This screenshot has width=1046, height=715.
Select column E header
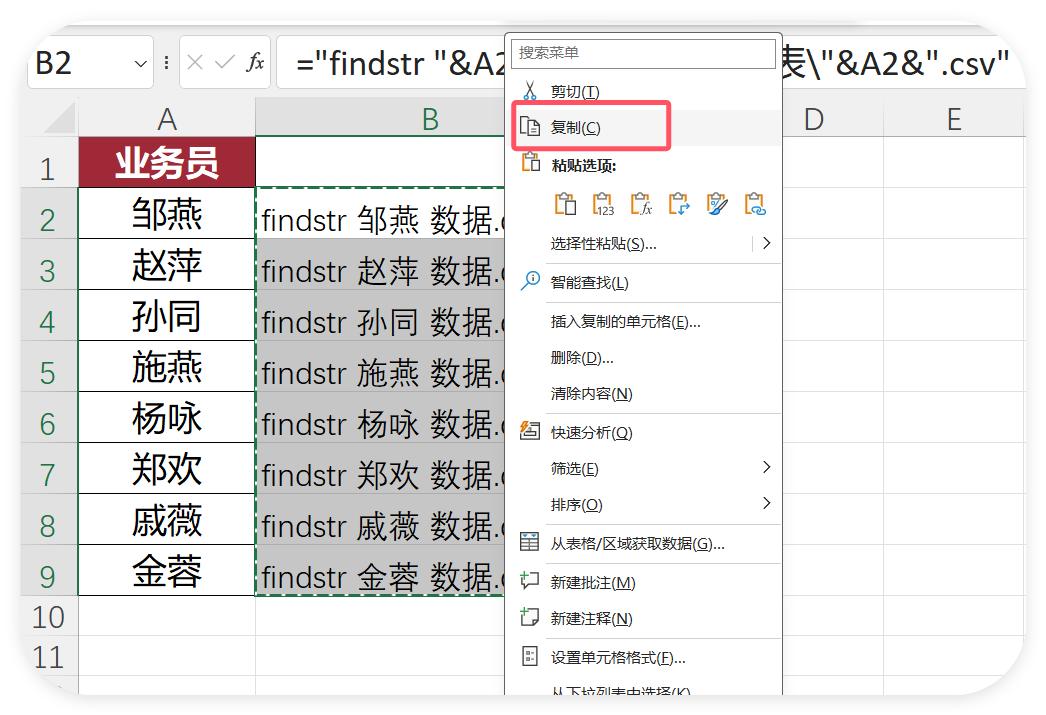(x=954, y=119)
